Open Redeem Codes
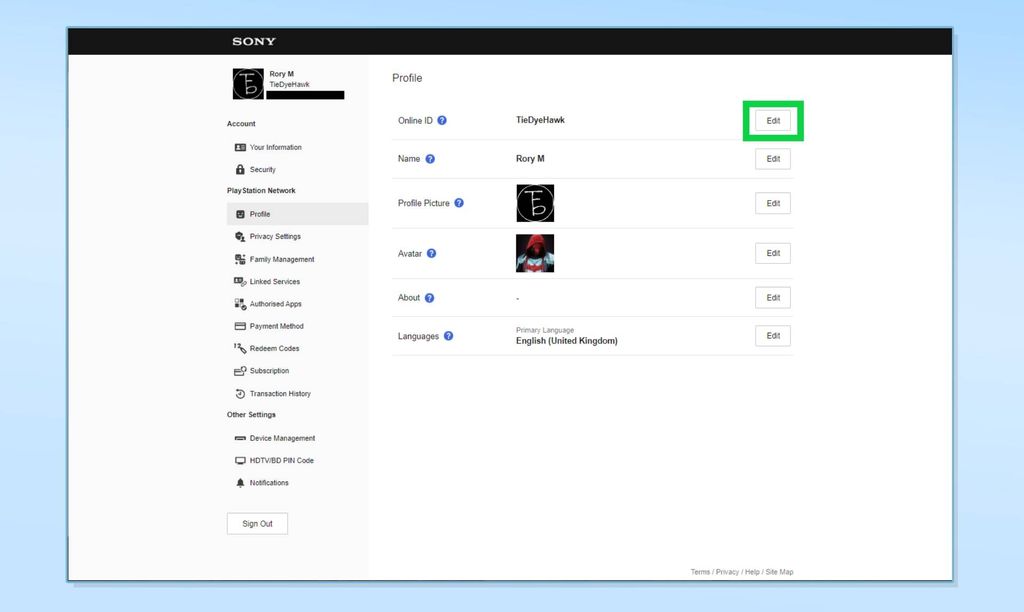The width and height of the screenshot is (1024, 612). [x=274, y=348]
